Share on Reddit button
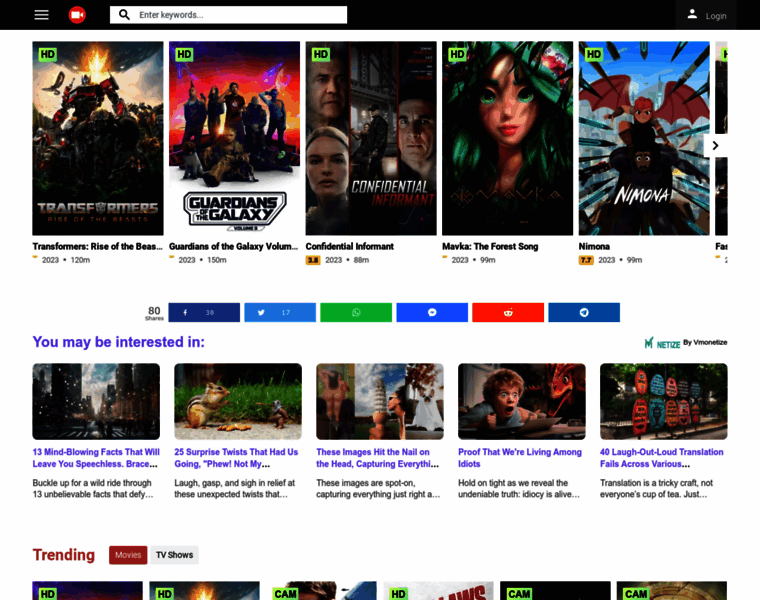 tap(508, 313)
